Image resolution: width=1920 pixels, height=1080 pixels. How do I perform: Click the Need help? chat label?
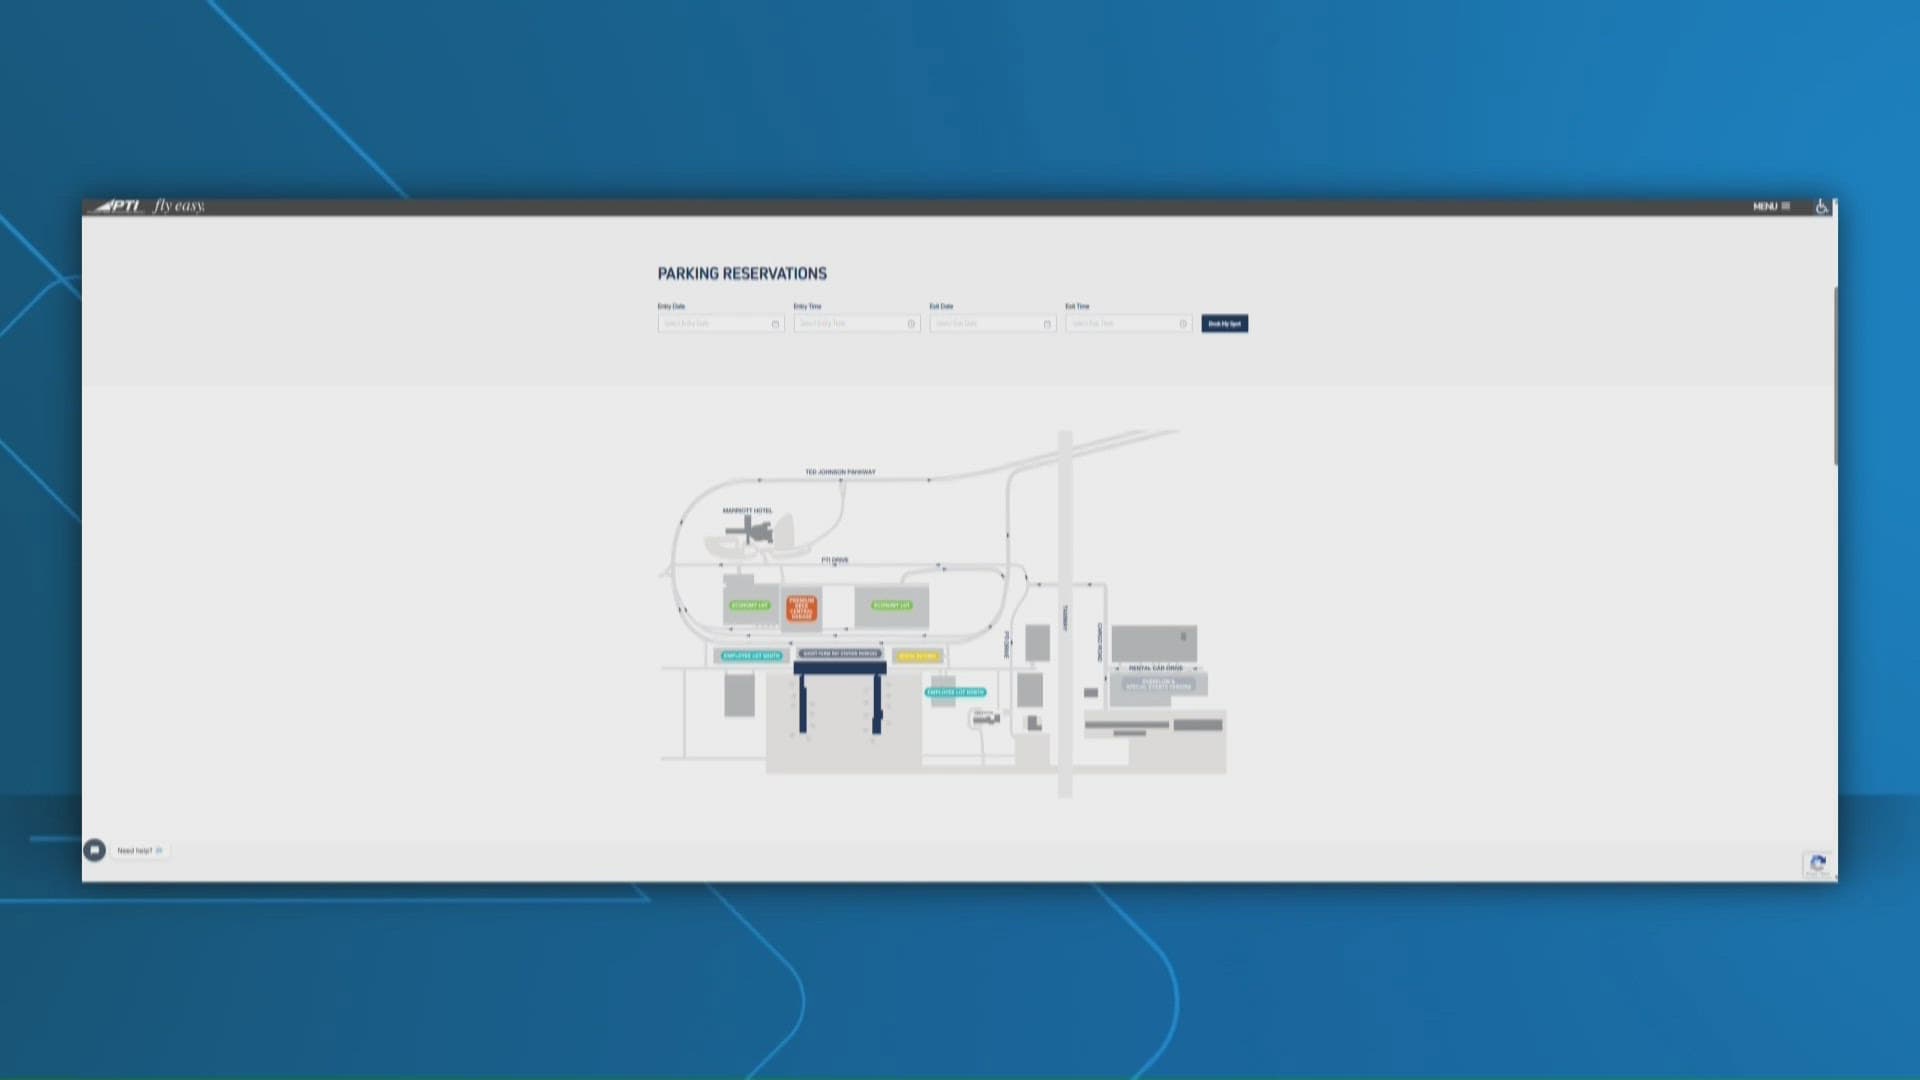coord(139,851)
